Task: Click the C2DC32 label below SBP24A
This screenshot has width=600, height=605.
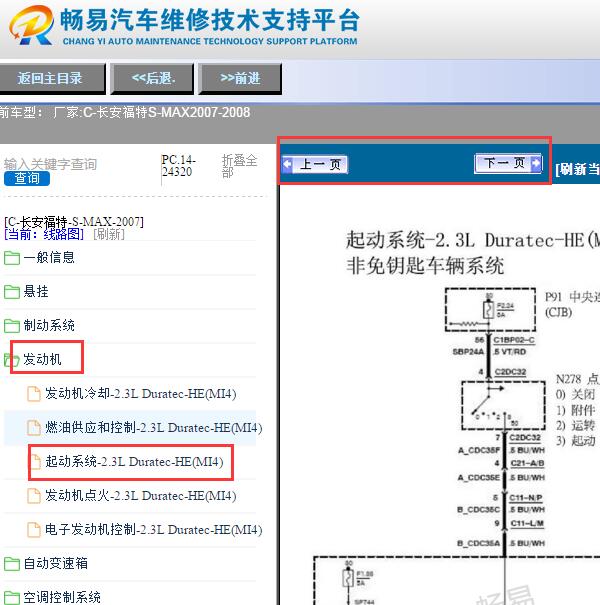Action: click(510, 372)
